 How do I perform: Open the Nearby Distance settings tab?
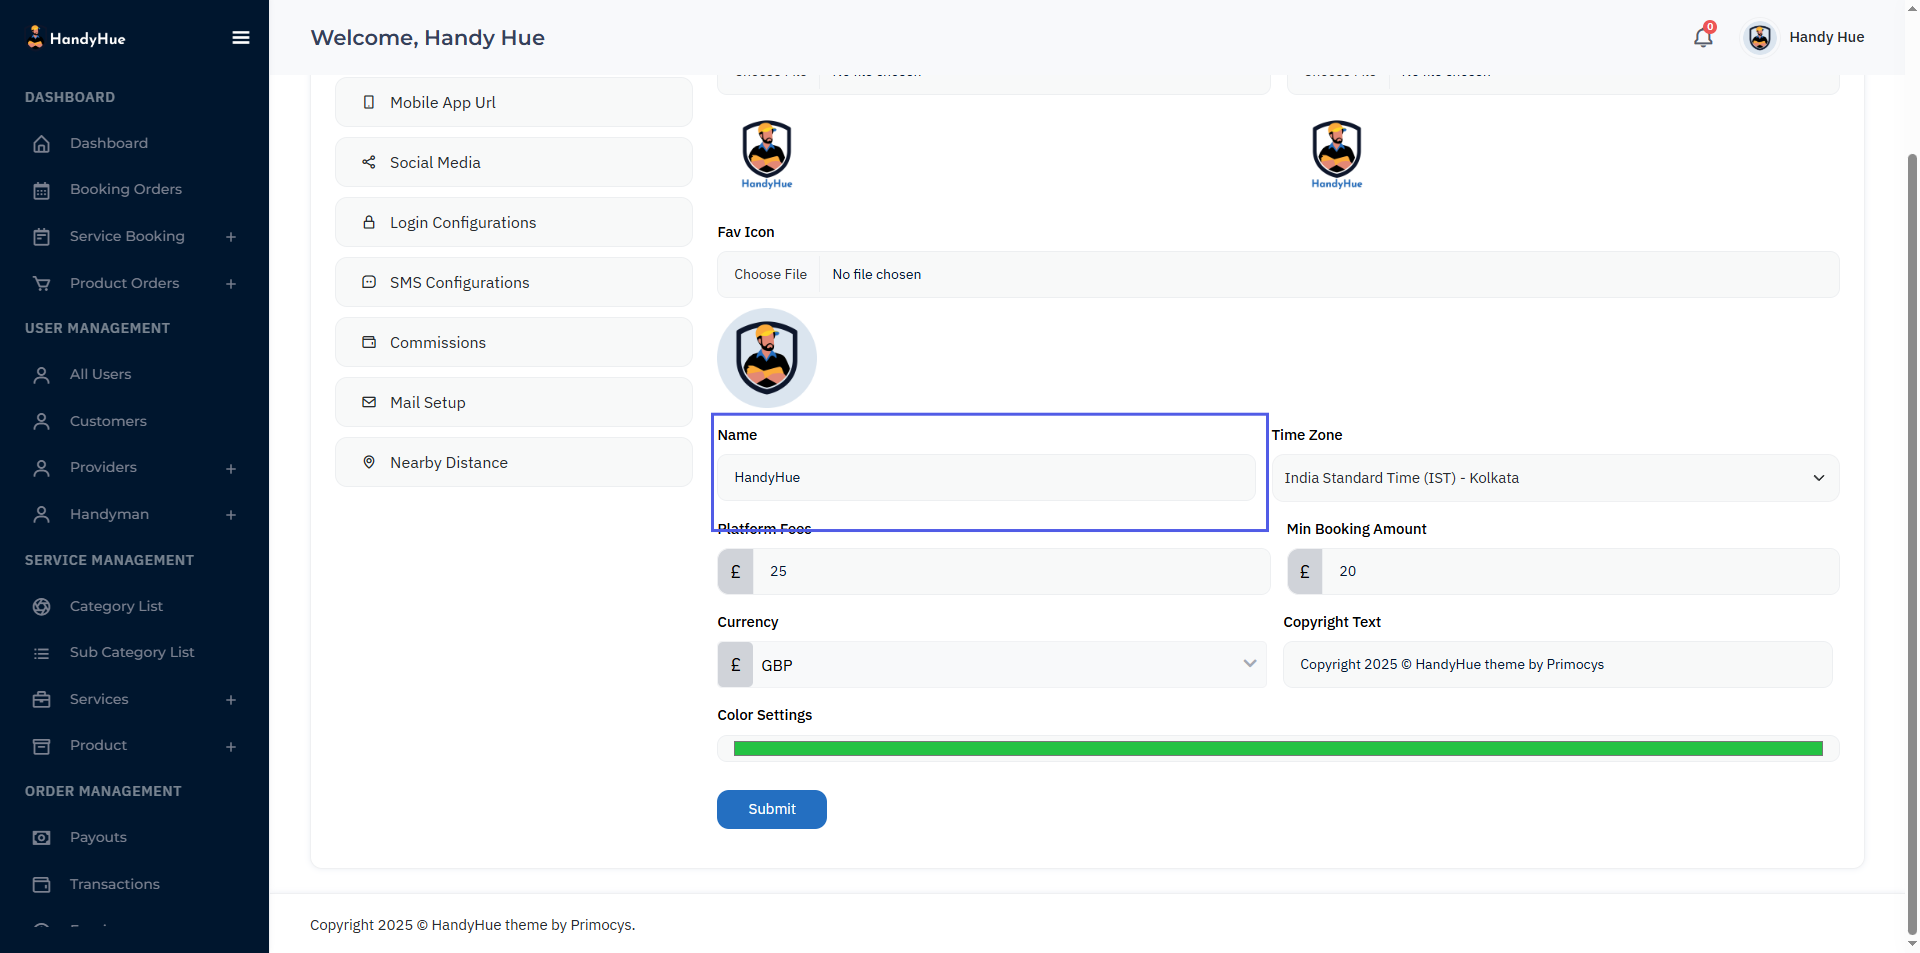514,462
